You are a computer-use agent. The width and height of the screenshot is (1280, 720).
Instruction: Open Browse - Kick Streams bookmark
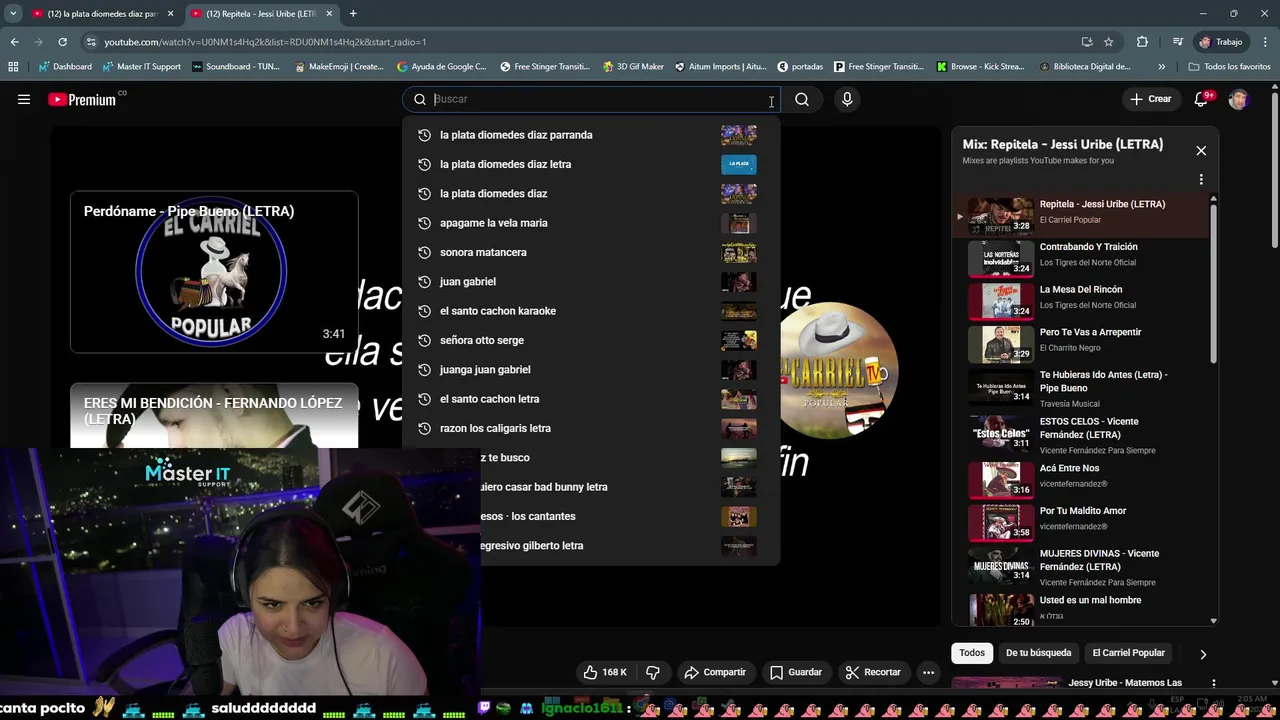click(980, 67)
